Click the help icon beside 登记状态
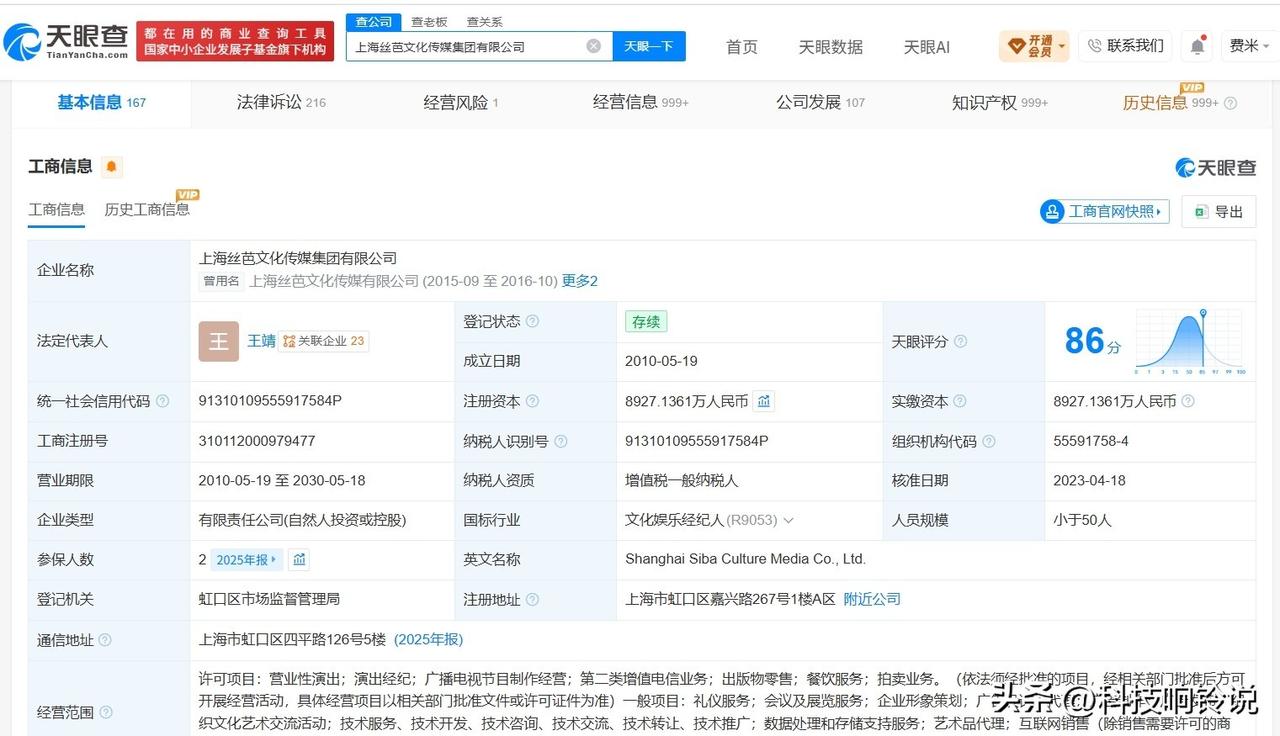 [532, 321]
